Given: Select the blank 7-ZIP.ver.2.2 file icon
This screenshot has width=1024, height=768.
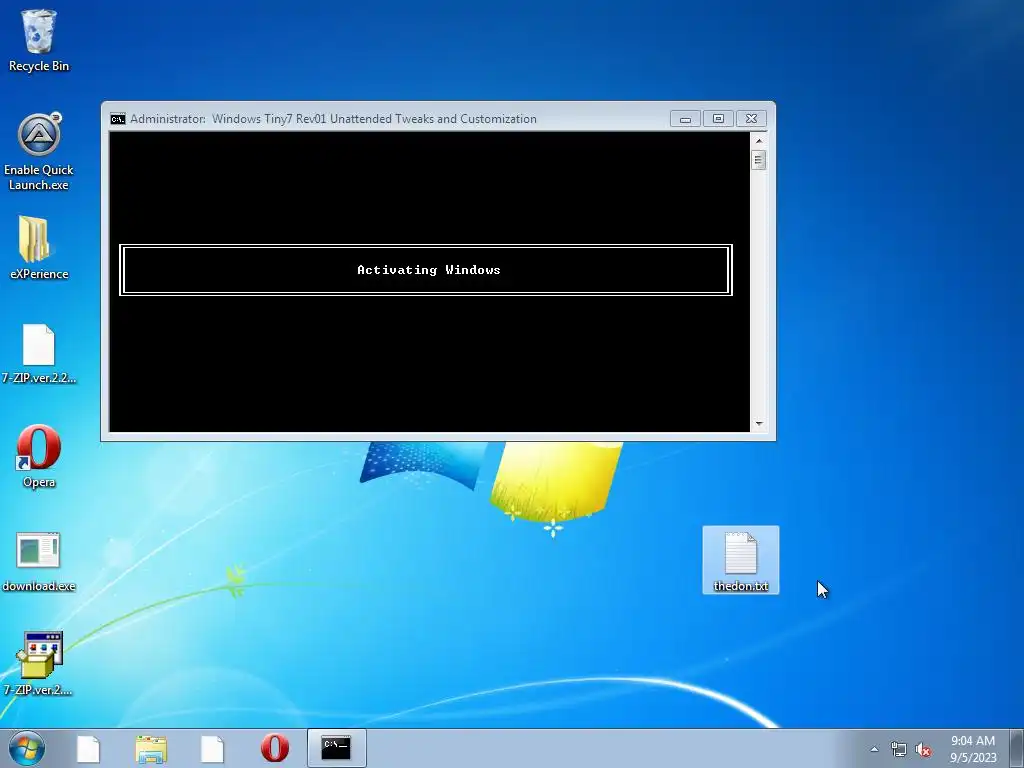Looking at the screenshot, I should click(x=39, y=353).
